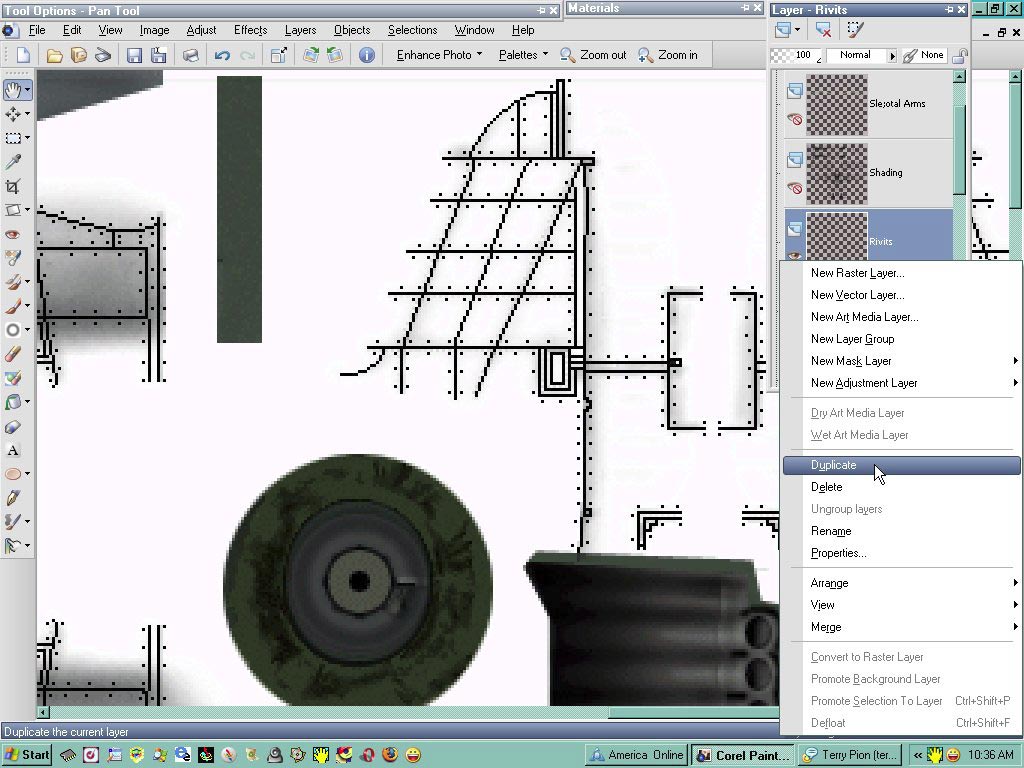This screenshot has height=768, width=1024.
Task: Select the Crop tool
Action: 13,186
